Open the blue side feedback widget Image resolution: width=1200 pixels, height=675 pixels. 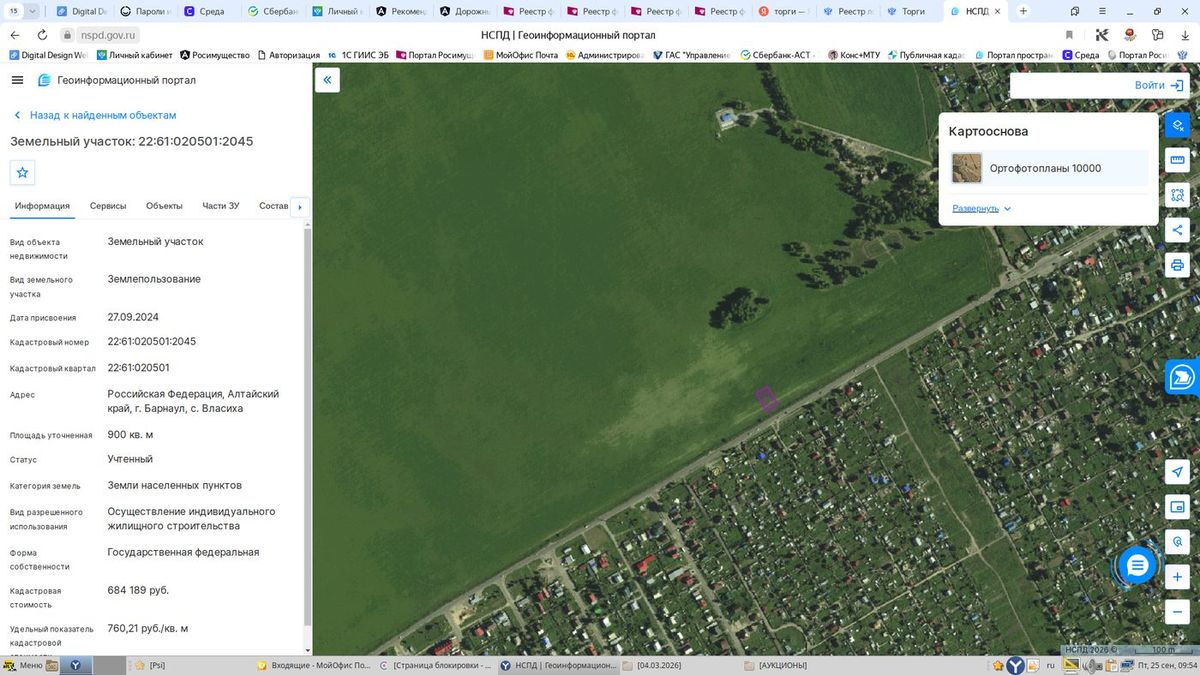pos(1183,376)
